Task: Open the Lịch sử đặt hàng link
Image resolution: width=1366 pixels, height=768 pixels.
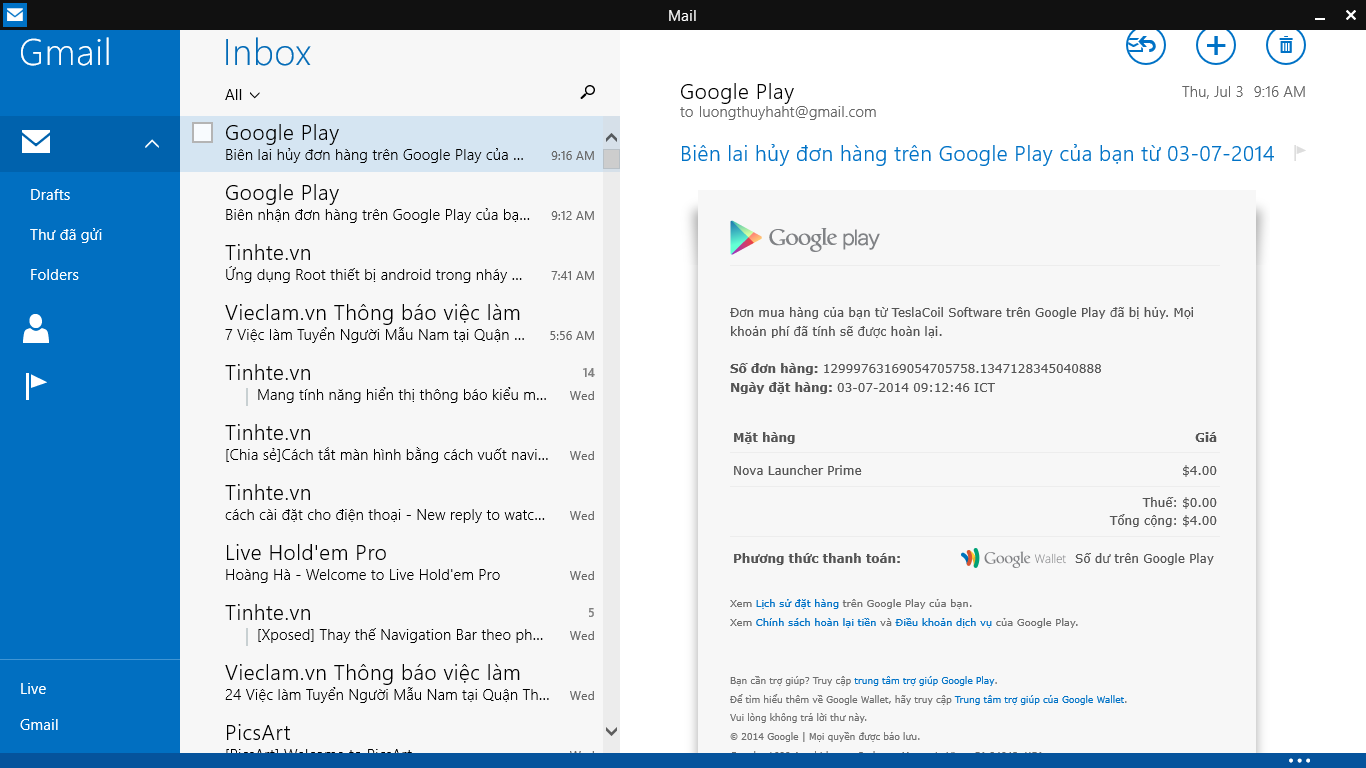Action: 797,604
